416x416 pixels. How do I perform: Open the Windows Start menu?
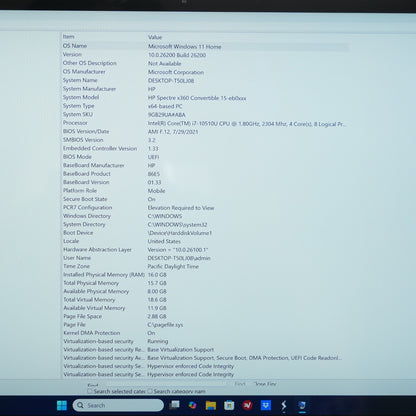tap(62, 405)
